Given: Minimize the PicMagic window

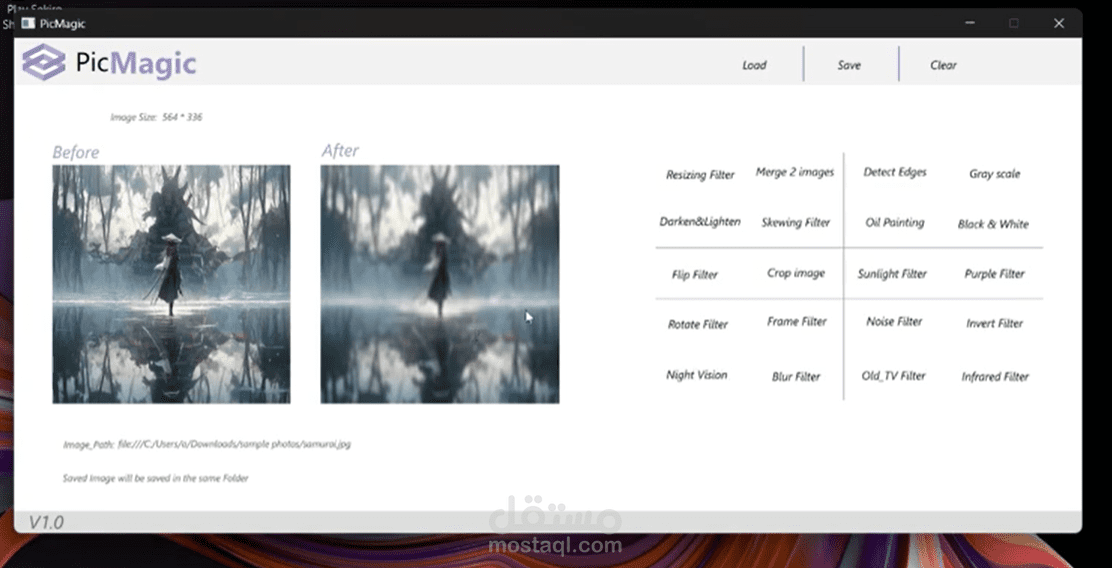Looking at the screenshot, I should 969,23.
